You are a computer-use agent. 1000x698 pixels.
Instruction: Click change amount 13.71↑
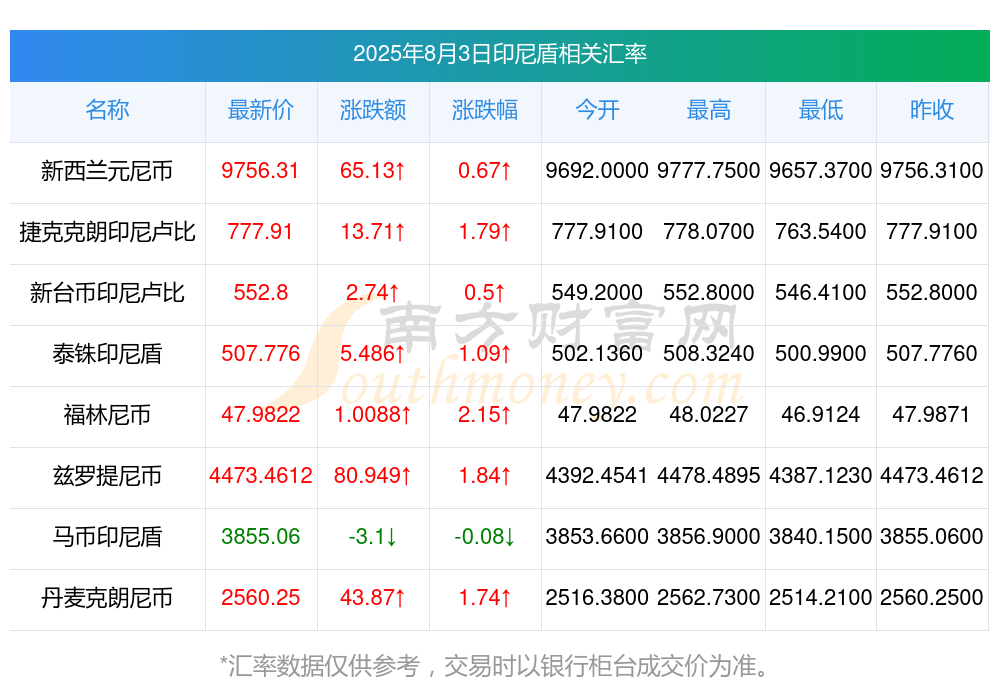pyautogui.click(x=372, y=232)
